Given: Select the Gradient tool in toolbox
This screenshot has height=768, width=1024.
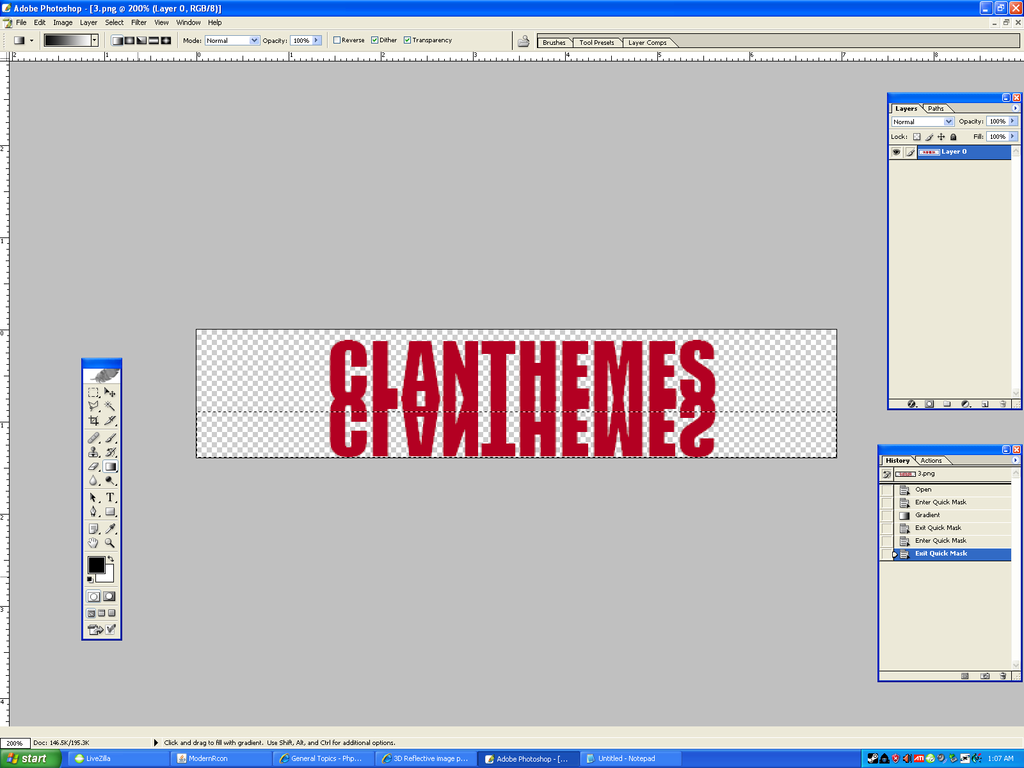Looking at the screenshot, I should pos(110,466).
